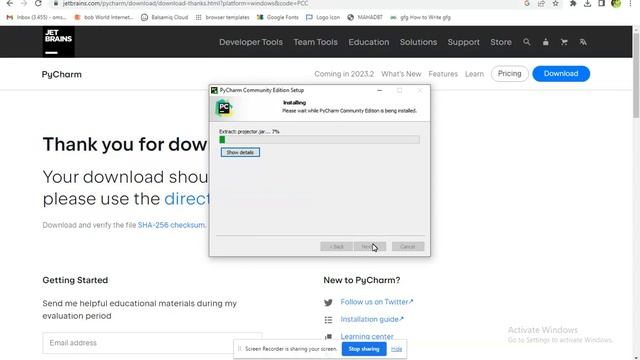
Task: Click the share page icon in address bar
Action: (x=541, y=3)
